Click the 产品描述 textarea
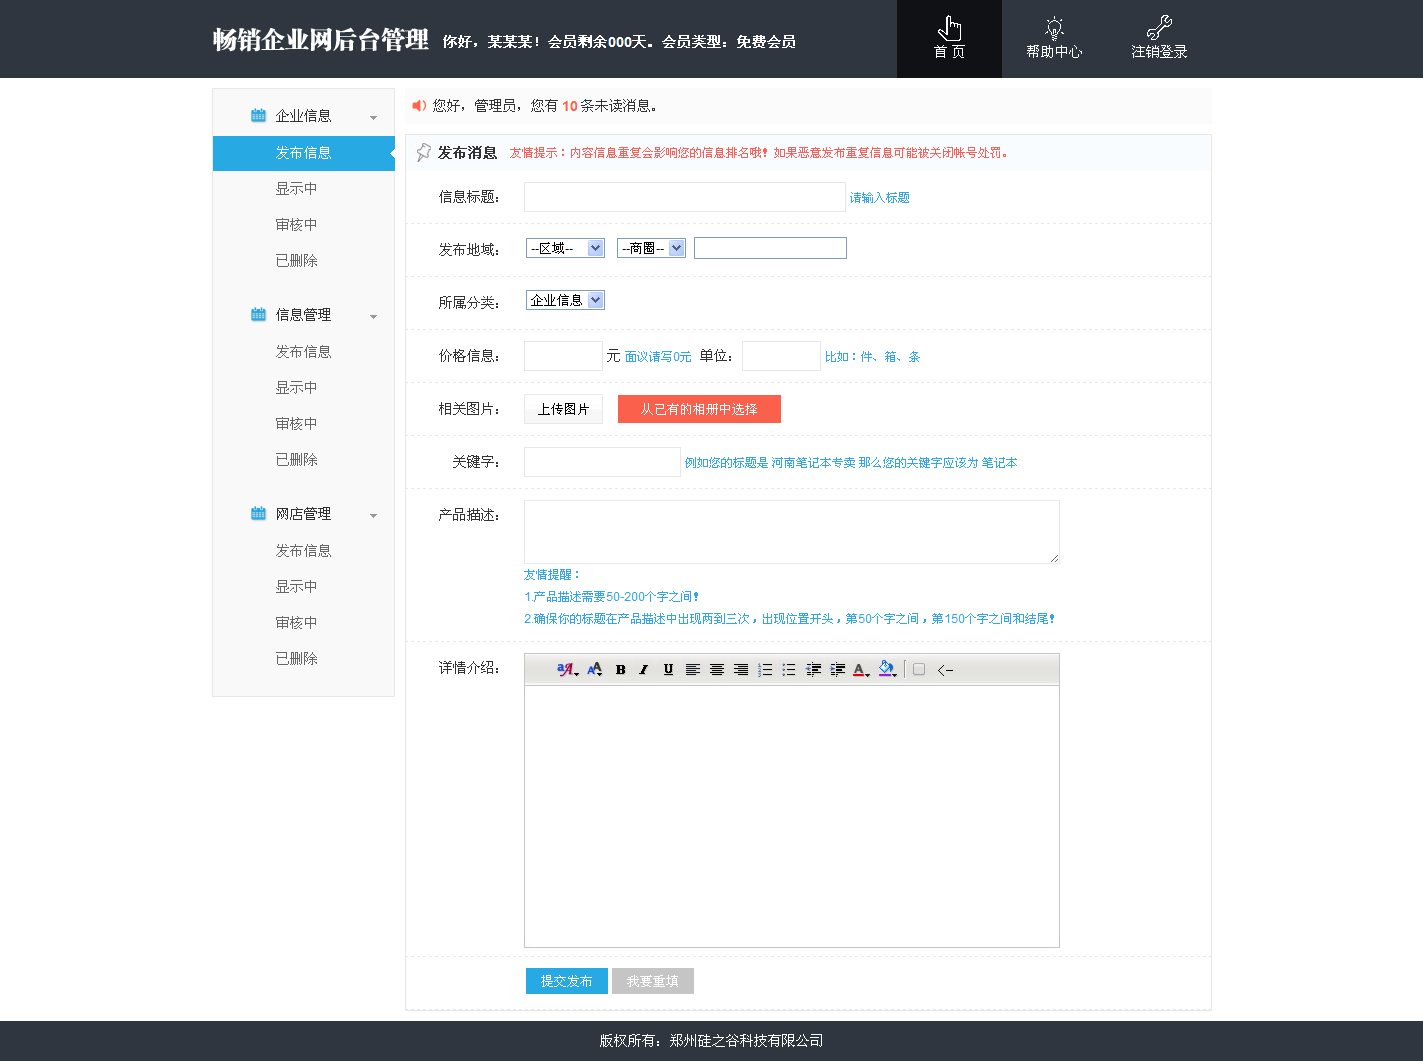Viewport: 1423px width, 1061px height. tap(792, 532)
